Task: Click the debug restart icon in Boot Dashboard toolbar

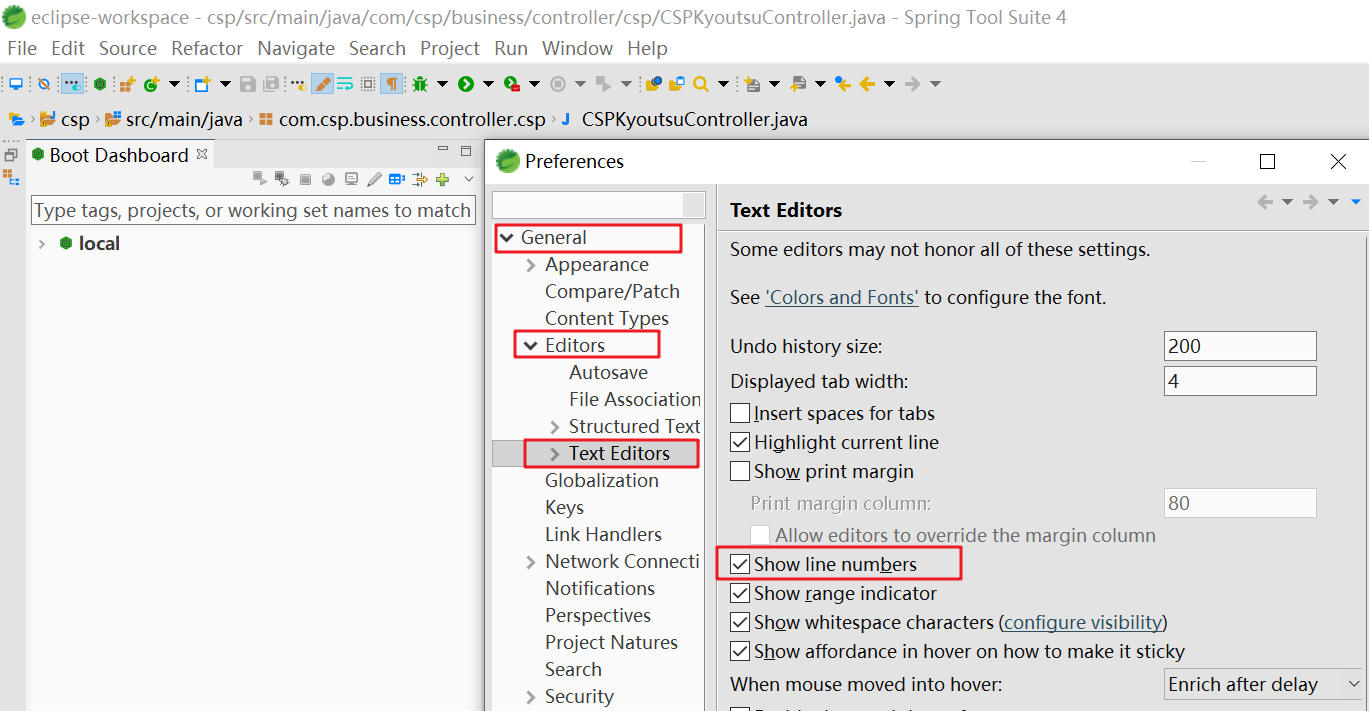Action: coord(282,179)
